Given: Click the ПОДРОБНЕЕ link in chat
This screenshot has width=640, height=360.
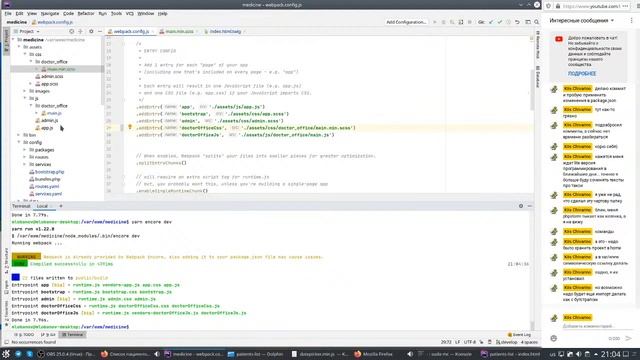Looking at the screenshot, I should click(x=582, y=73).
